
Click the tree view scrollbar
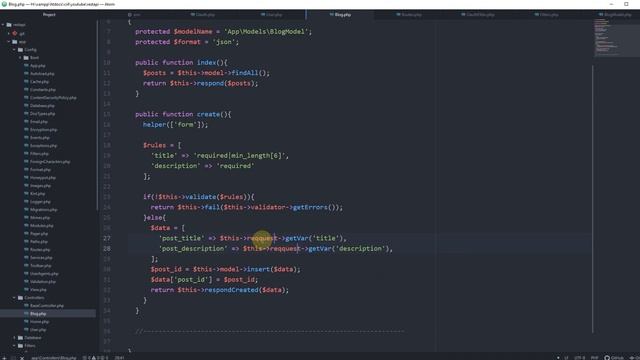click(x=97, y=116)
